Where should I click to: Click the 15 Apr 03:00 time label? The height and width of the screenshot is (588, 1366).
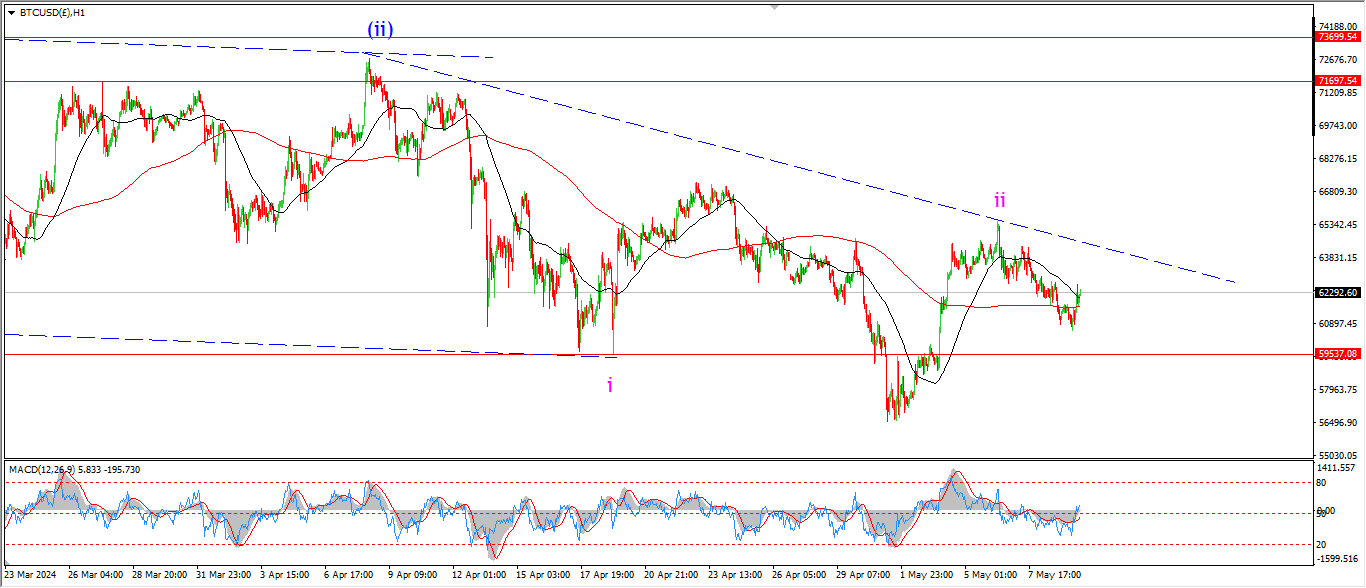click(x=542, y=575)
